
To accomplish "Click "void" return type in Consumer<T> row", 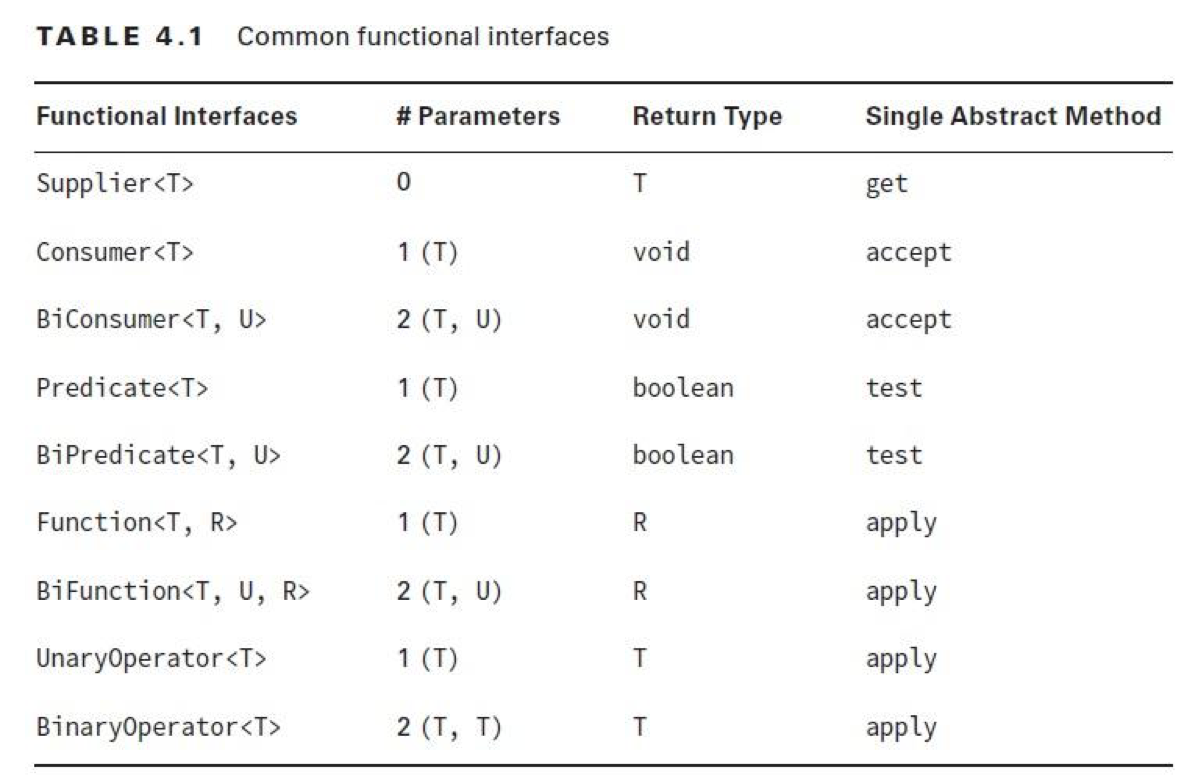I will coord(661,252).
